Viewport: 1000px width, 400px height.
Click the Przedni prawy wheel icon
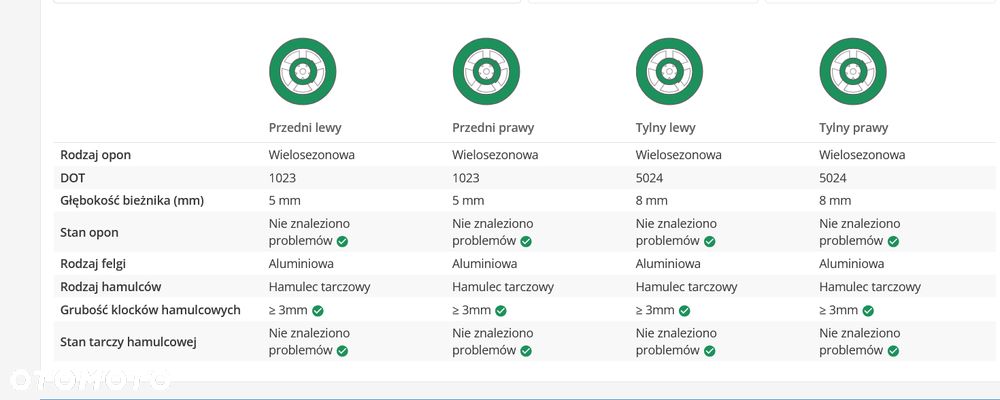tap(486, 71)
